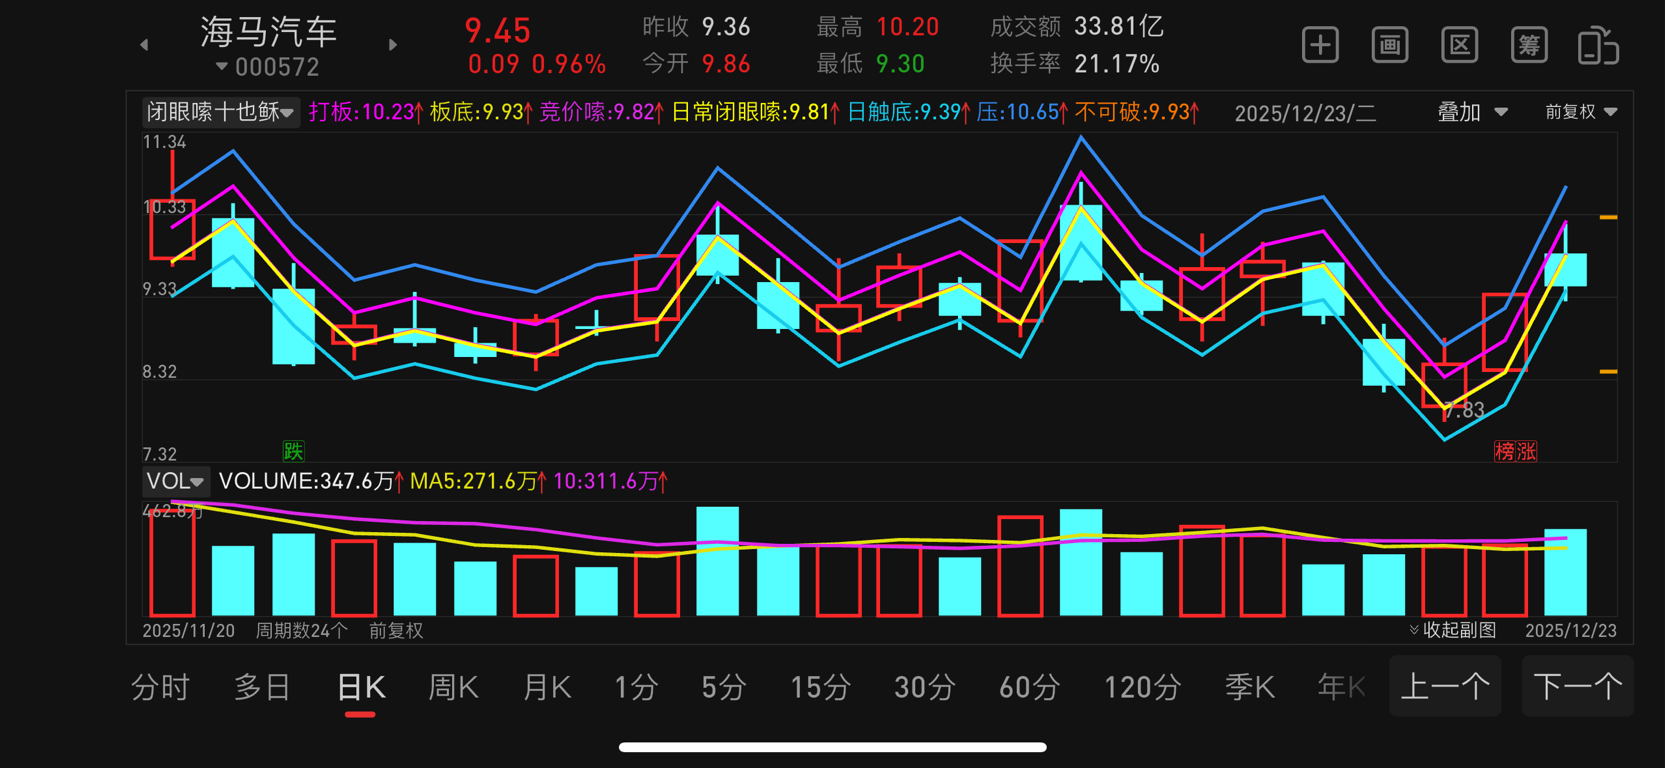Image resolution: width=1665 pixels, height=769 pixels.
Task: Tap the rotate screen orientation icon
Action: 1598,46
